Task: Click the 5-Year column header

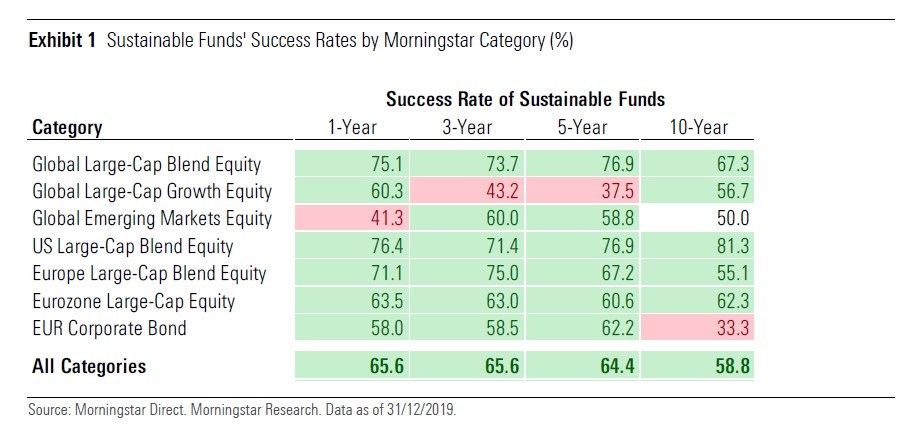Action: click(583, 127)
